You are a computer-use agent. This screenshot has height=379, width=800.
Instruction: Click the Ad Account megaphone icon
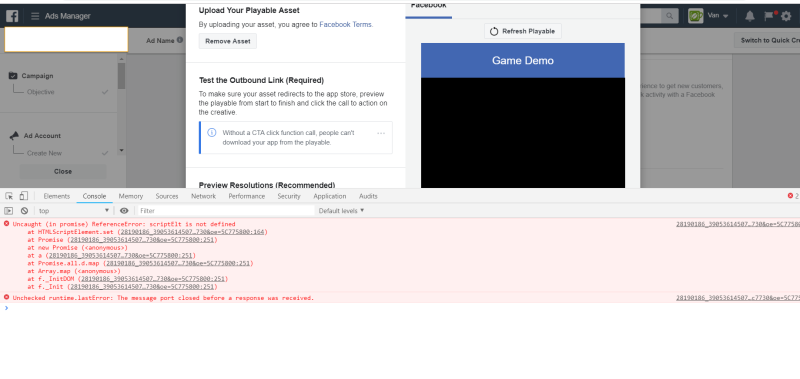tap(14, 136)
